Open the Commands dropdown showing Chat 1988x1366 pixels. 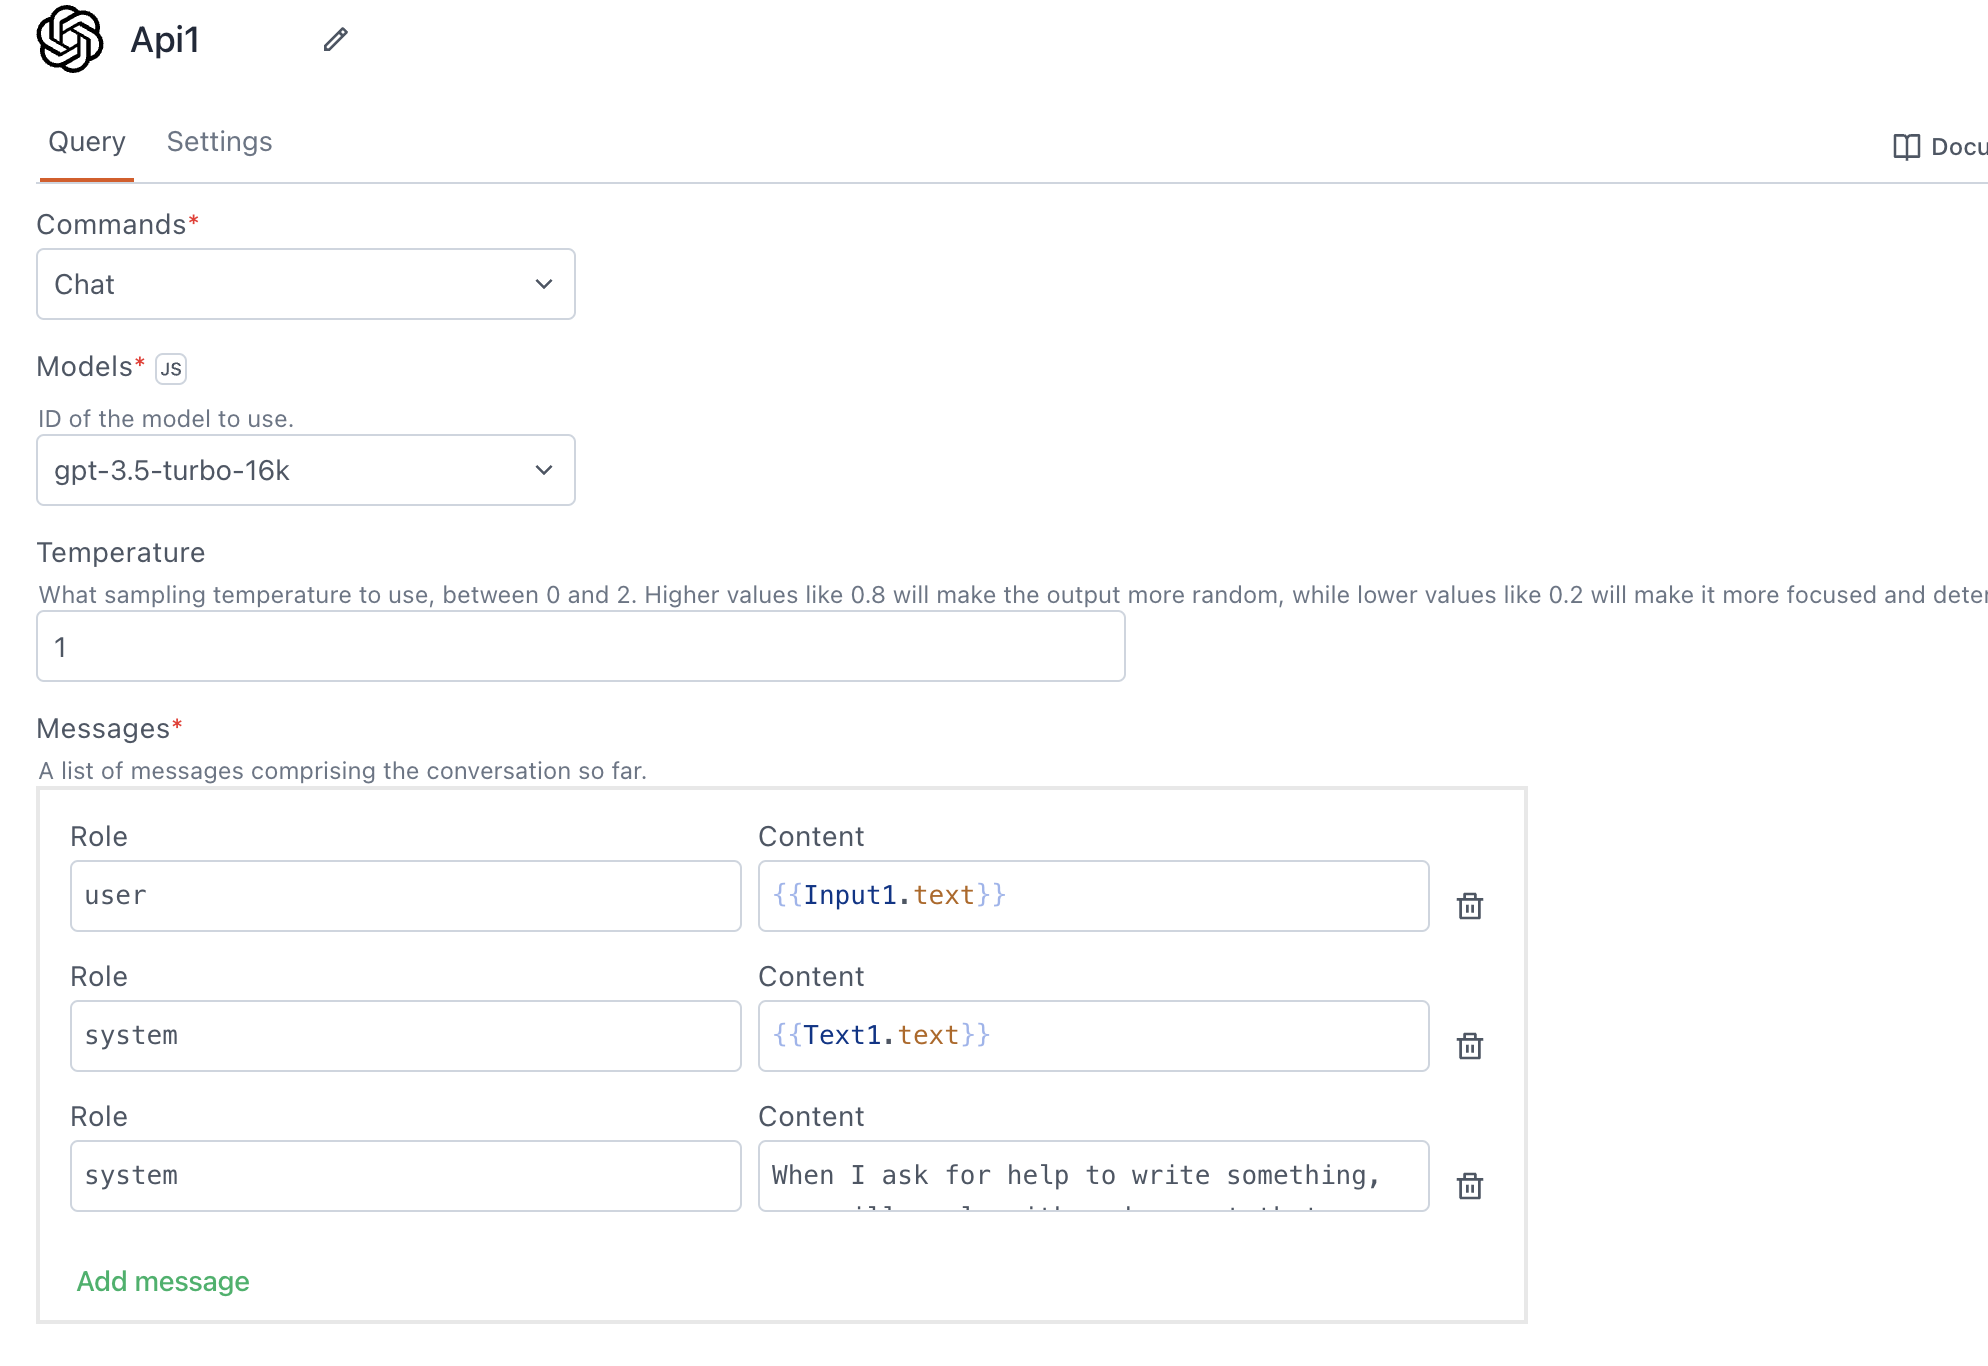pos(305,284)
